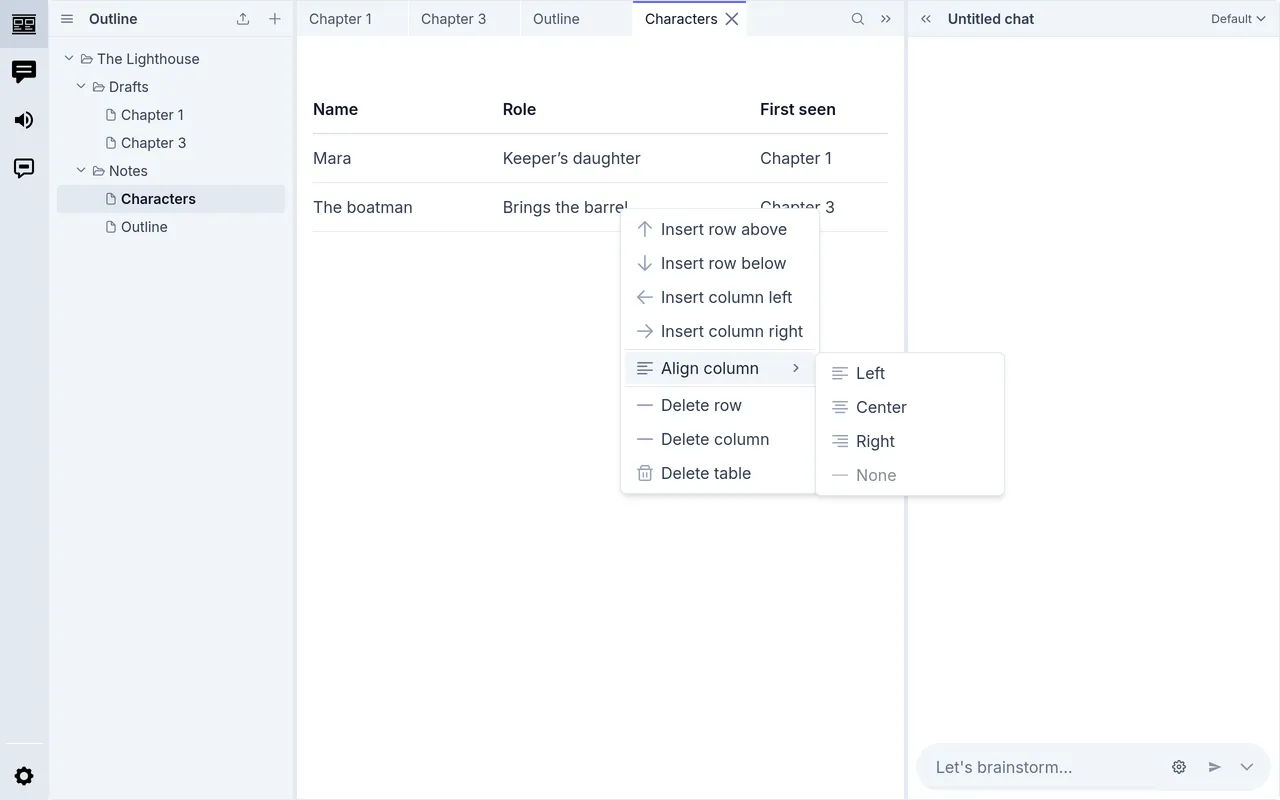Open the workspace layout icon in left rail

click(x=24, y=24)
